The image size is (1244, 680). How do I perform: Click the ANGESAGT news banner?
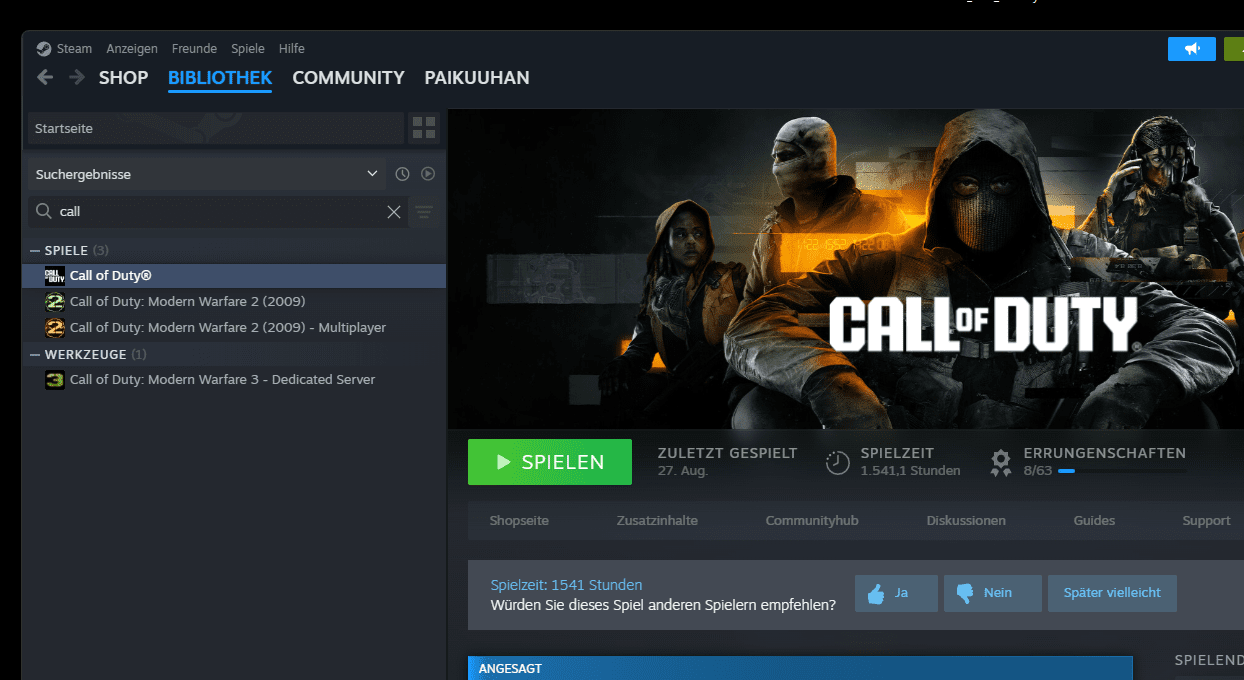(800, 668)
